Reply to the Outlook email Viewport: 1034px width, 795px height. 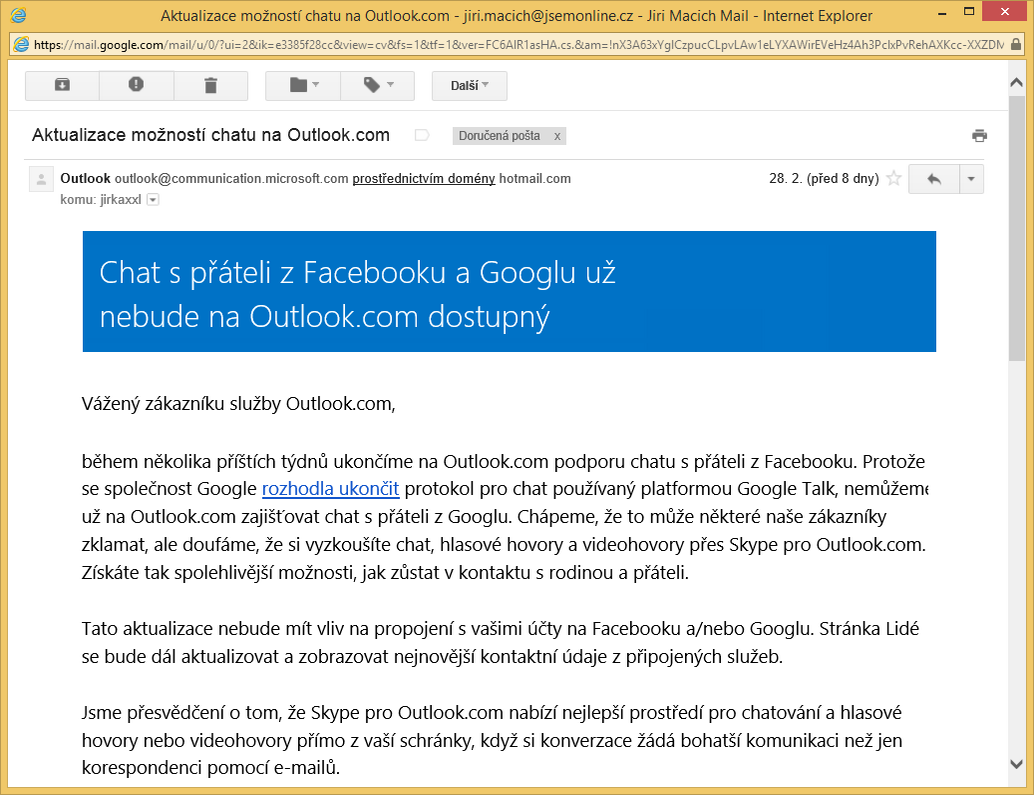[934, 179]
